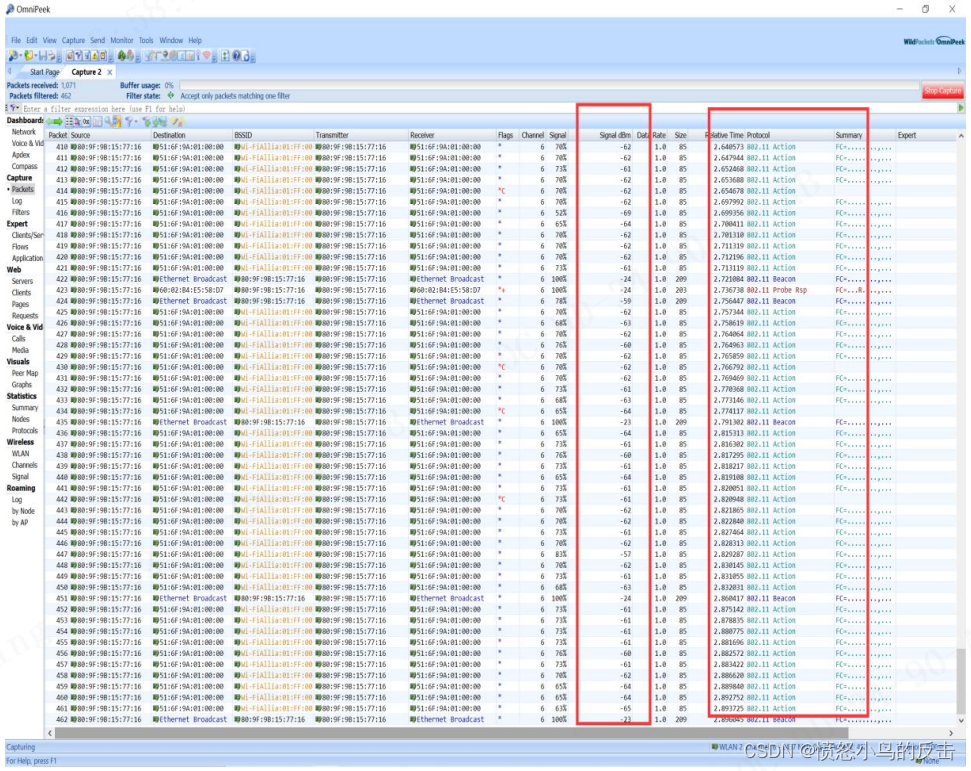The width and height of the screenshot is (971, 771).
Task: Select Protocols under Statistics
Action: 25,430
